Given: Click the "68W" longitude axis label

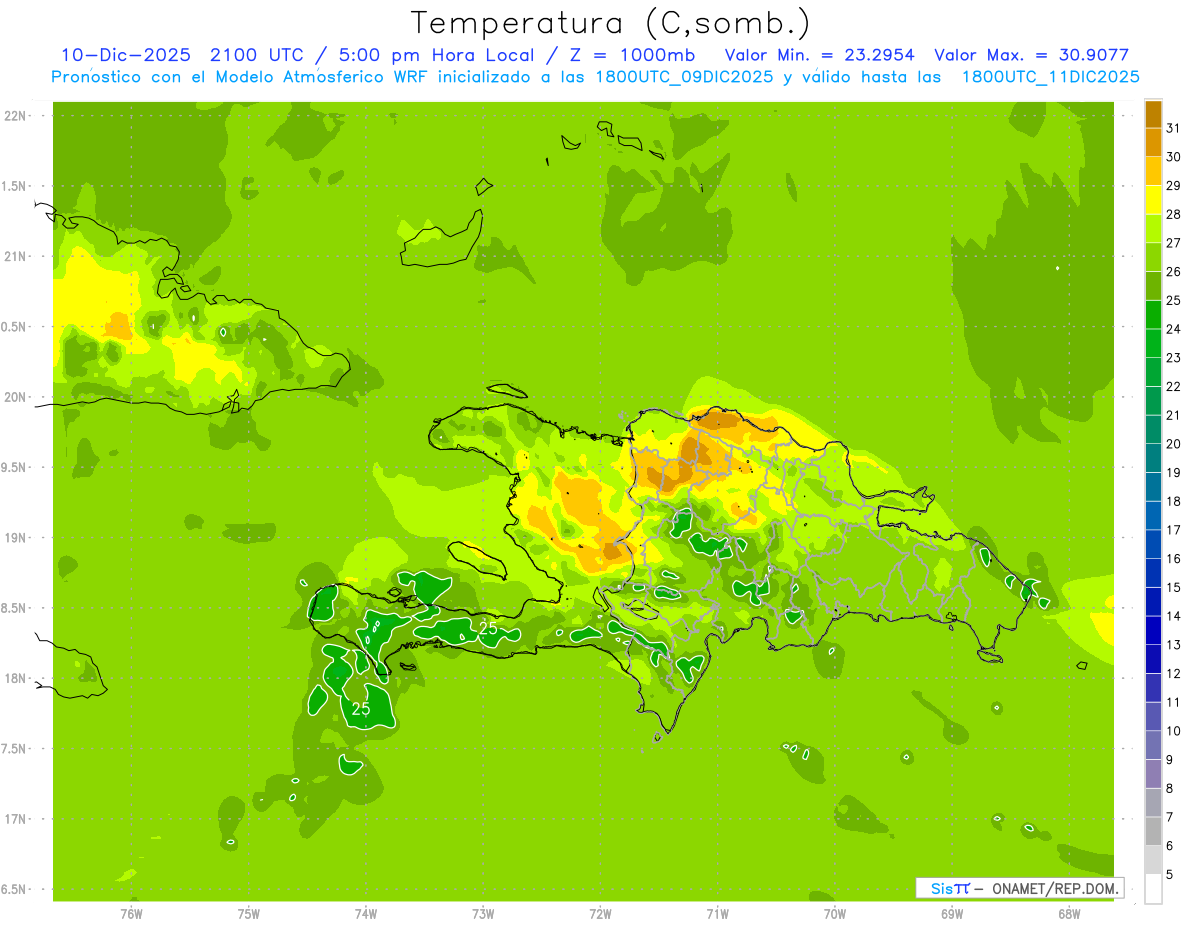Looking at the screenshot, I should 1069,914.
